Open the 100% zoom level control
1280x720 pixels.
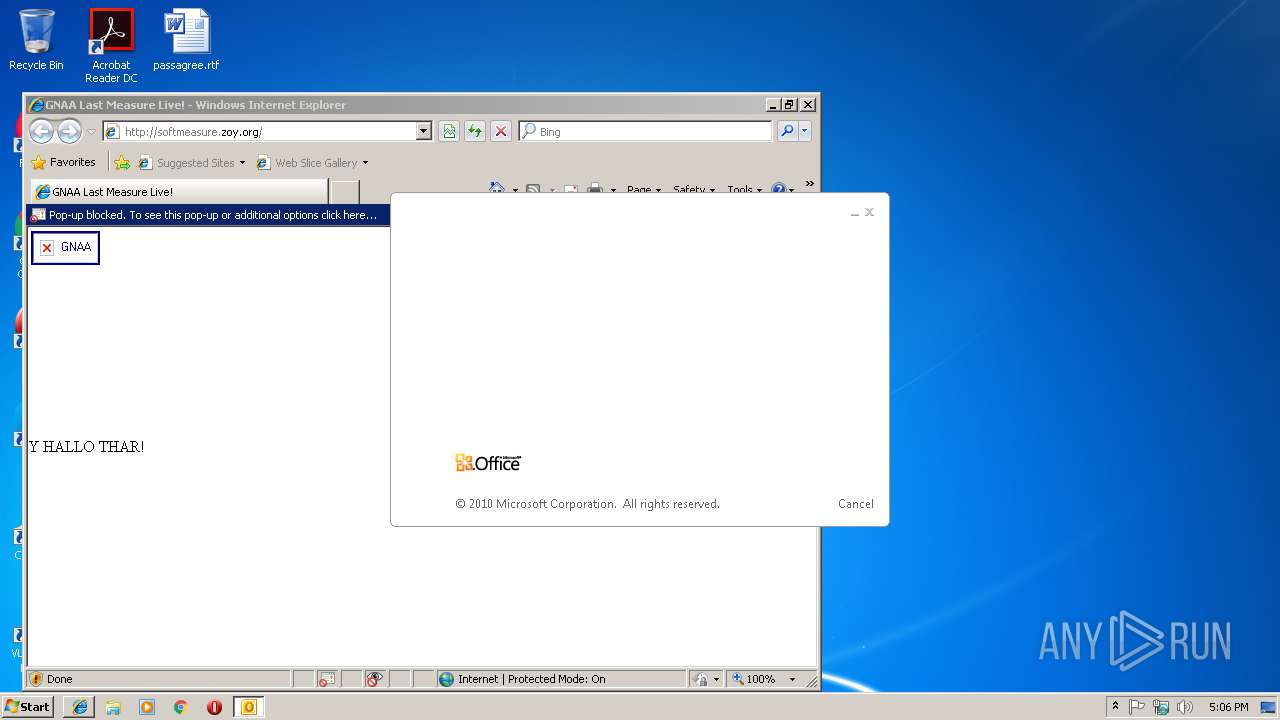click(764, 679)
